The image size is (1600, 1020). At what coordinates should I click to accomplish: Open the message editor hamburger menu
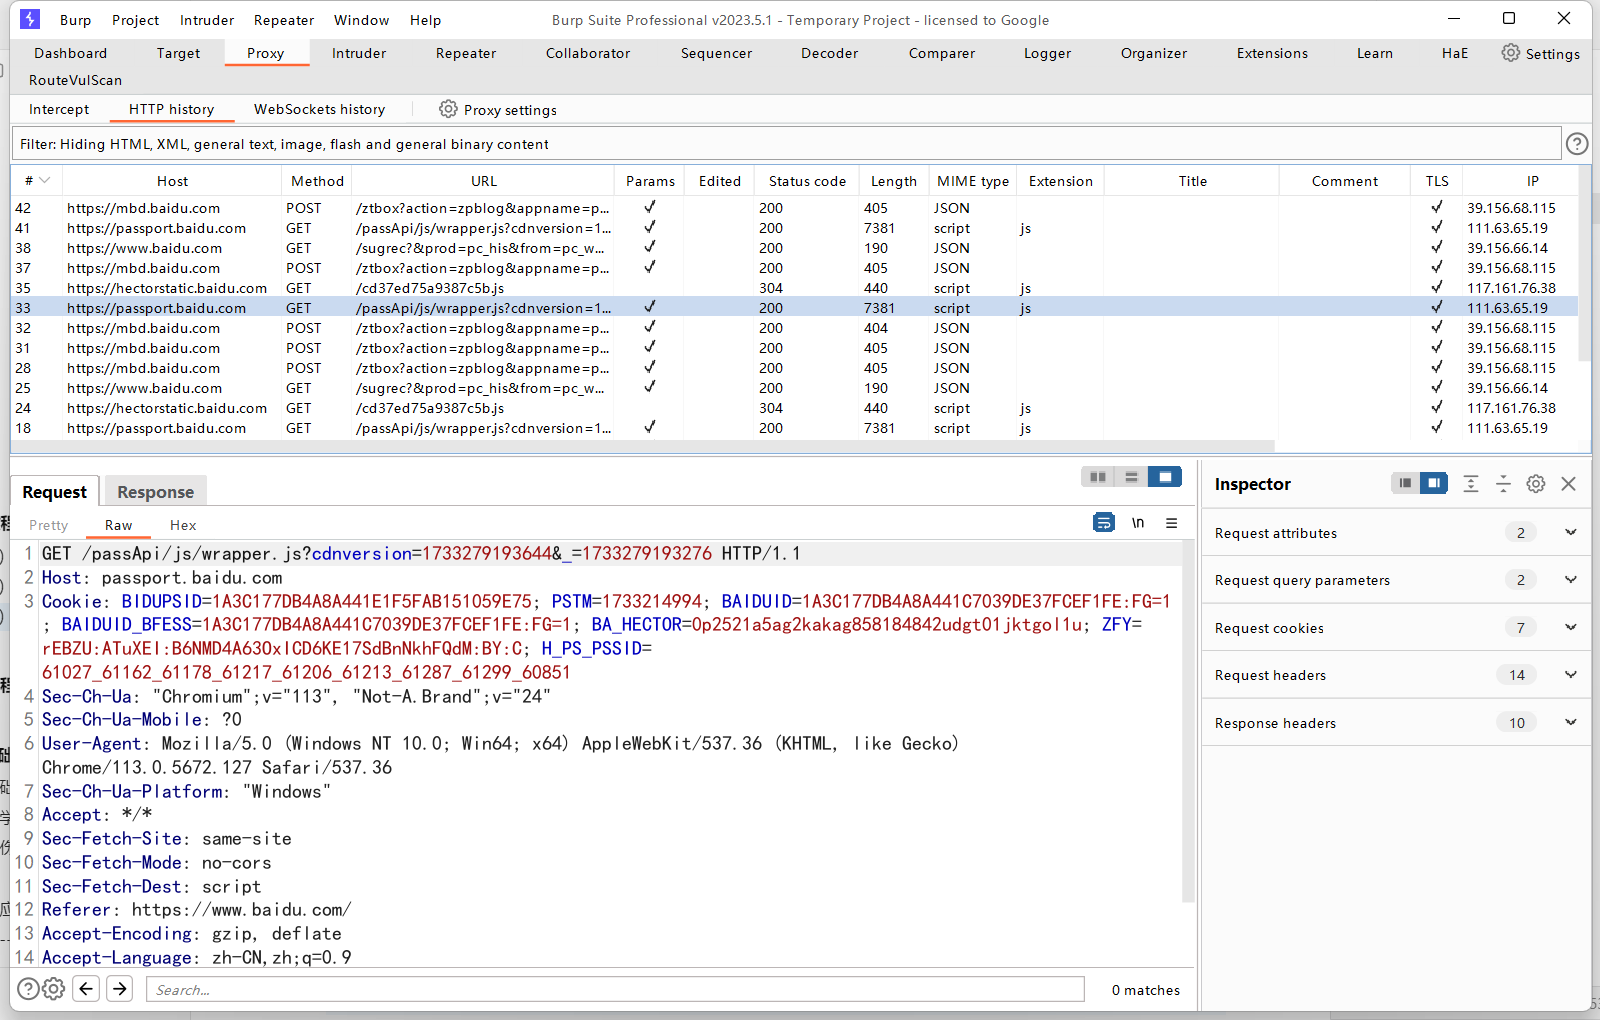coord(1172,522)
